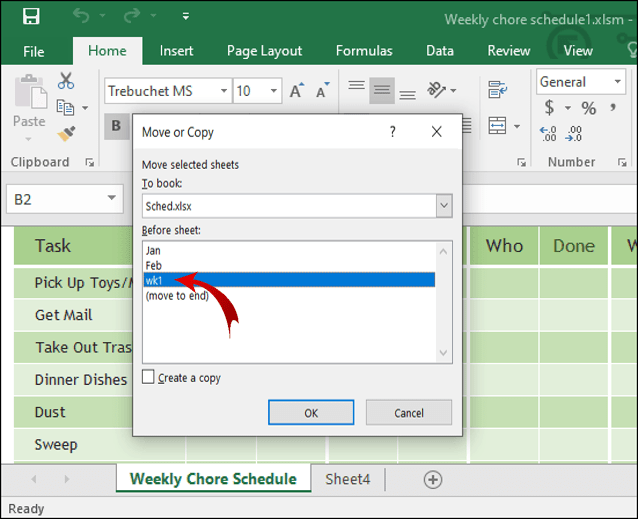This screenshot has height=519, width=638.
Task: Open the Number dialog launcher
Action: tap(622, 163)
